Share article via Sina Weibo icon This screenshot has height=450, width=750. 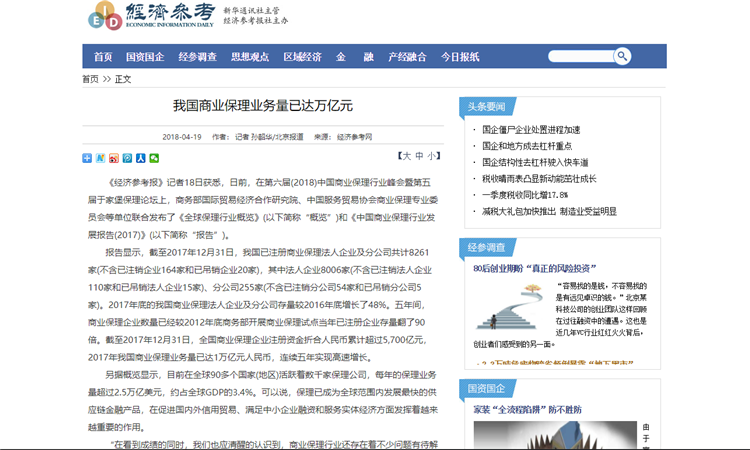(x=114, y=158)
